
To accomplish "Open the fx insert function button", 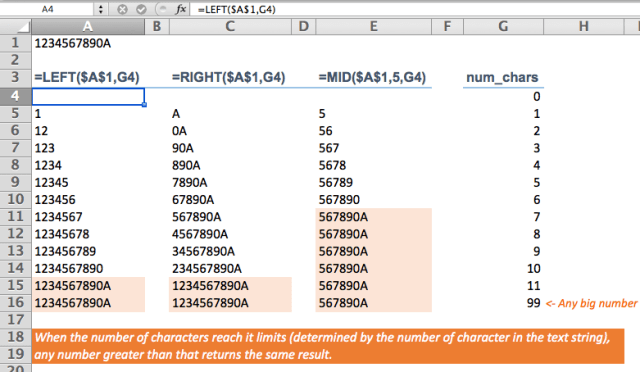I will pos(180,9).
